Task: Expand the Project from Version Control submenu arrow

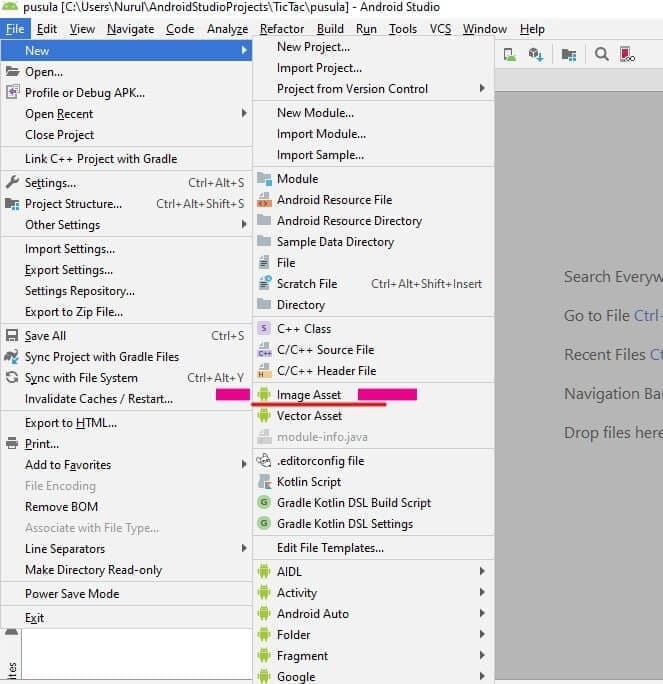Action: [482, 88]
